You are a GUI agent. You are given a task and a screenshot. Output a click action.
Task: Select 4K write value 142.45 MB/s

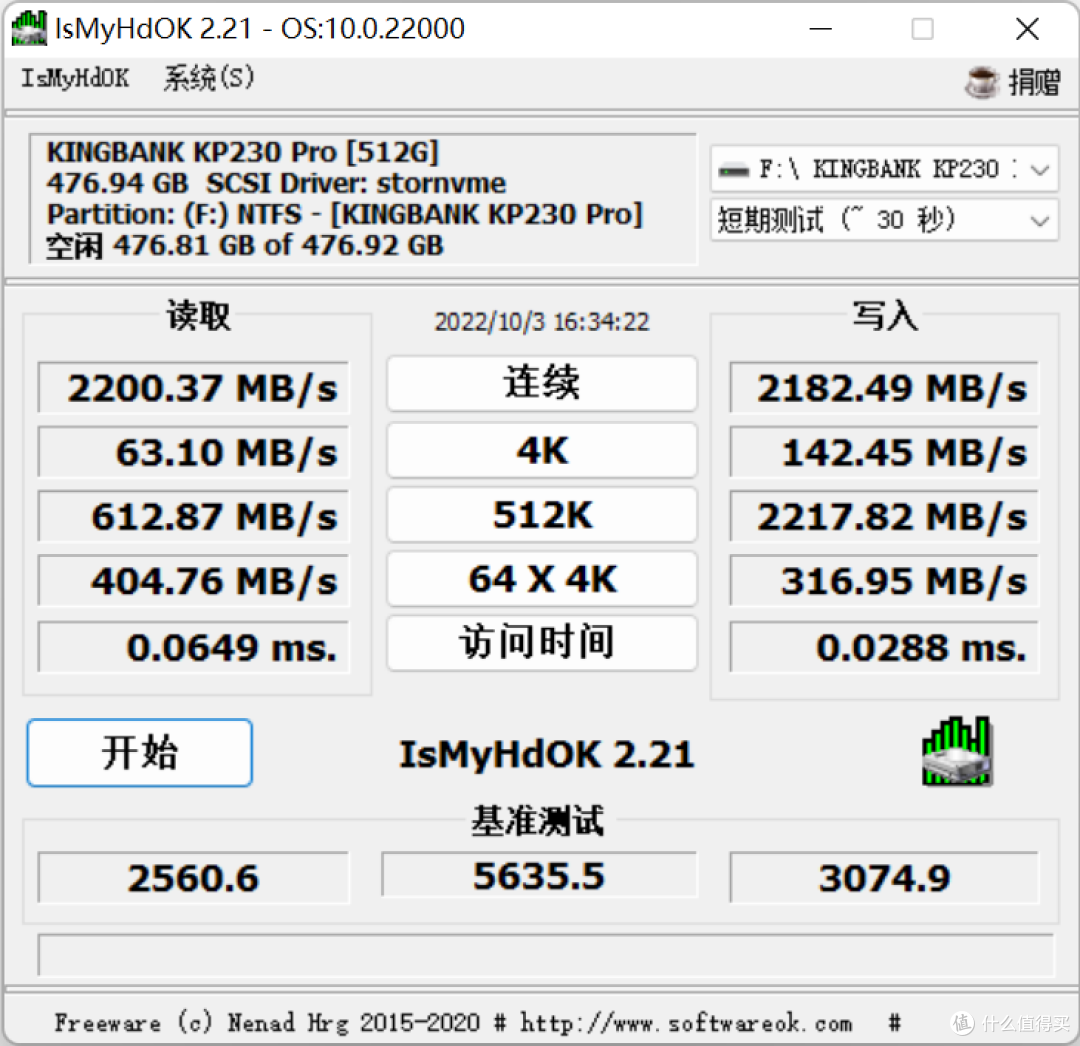click(x=884, y=452)
